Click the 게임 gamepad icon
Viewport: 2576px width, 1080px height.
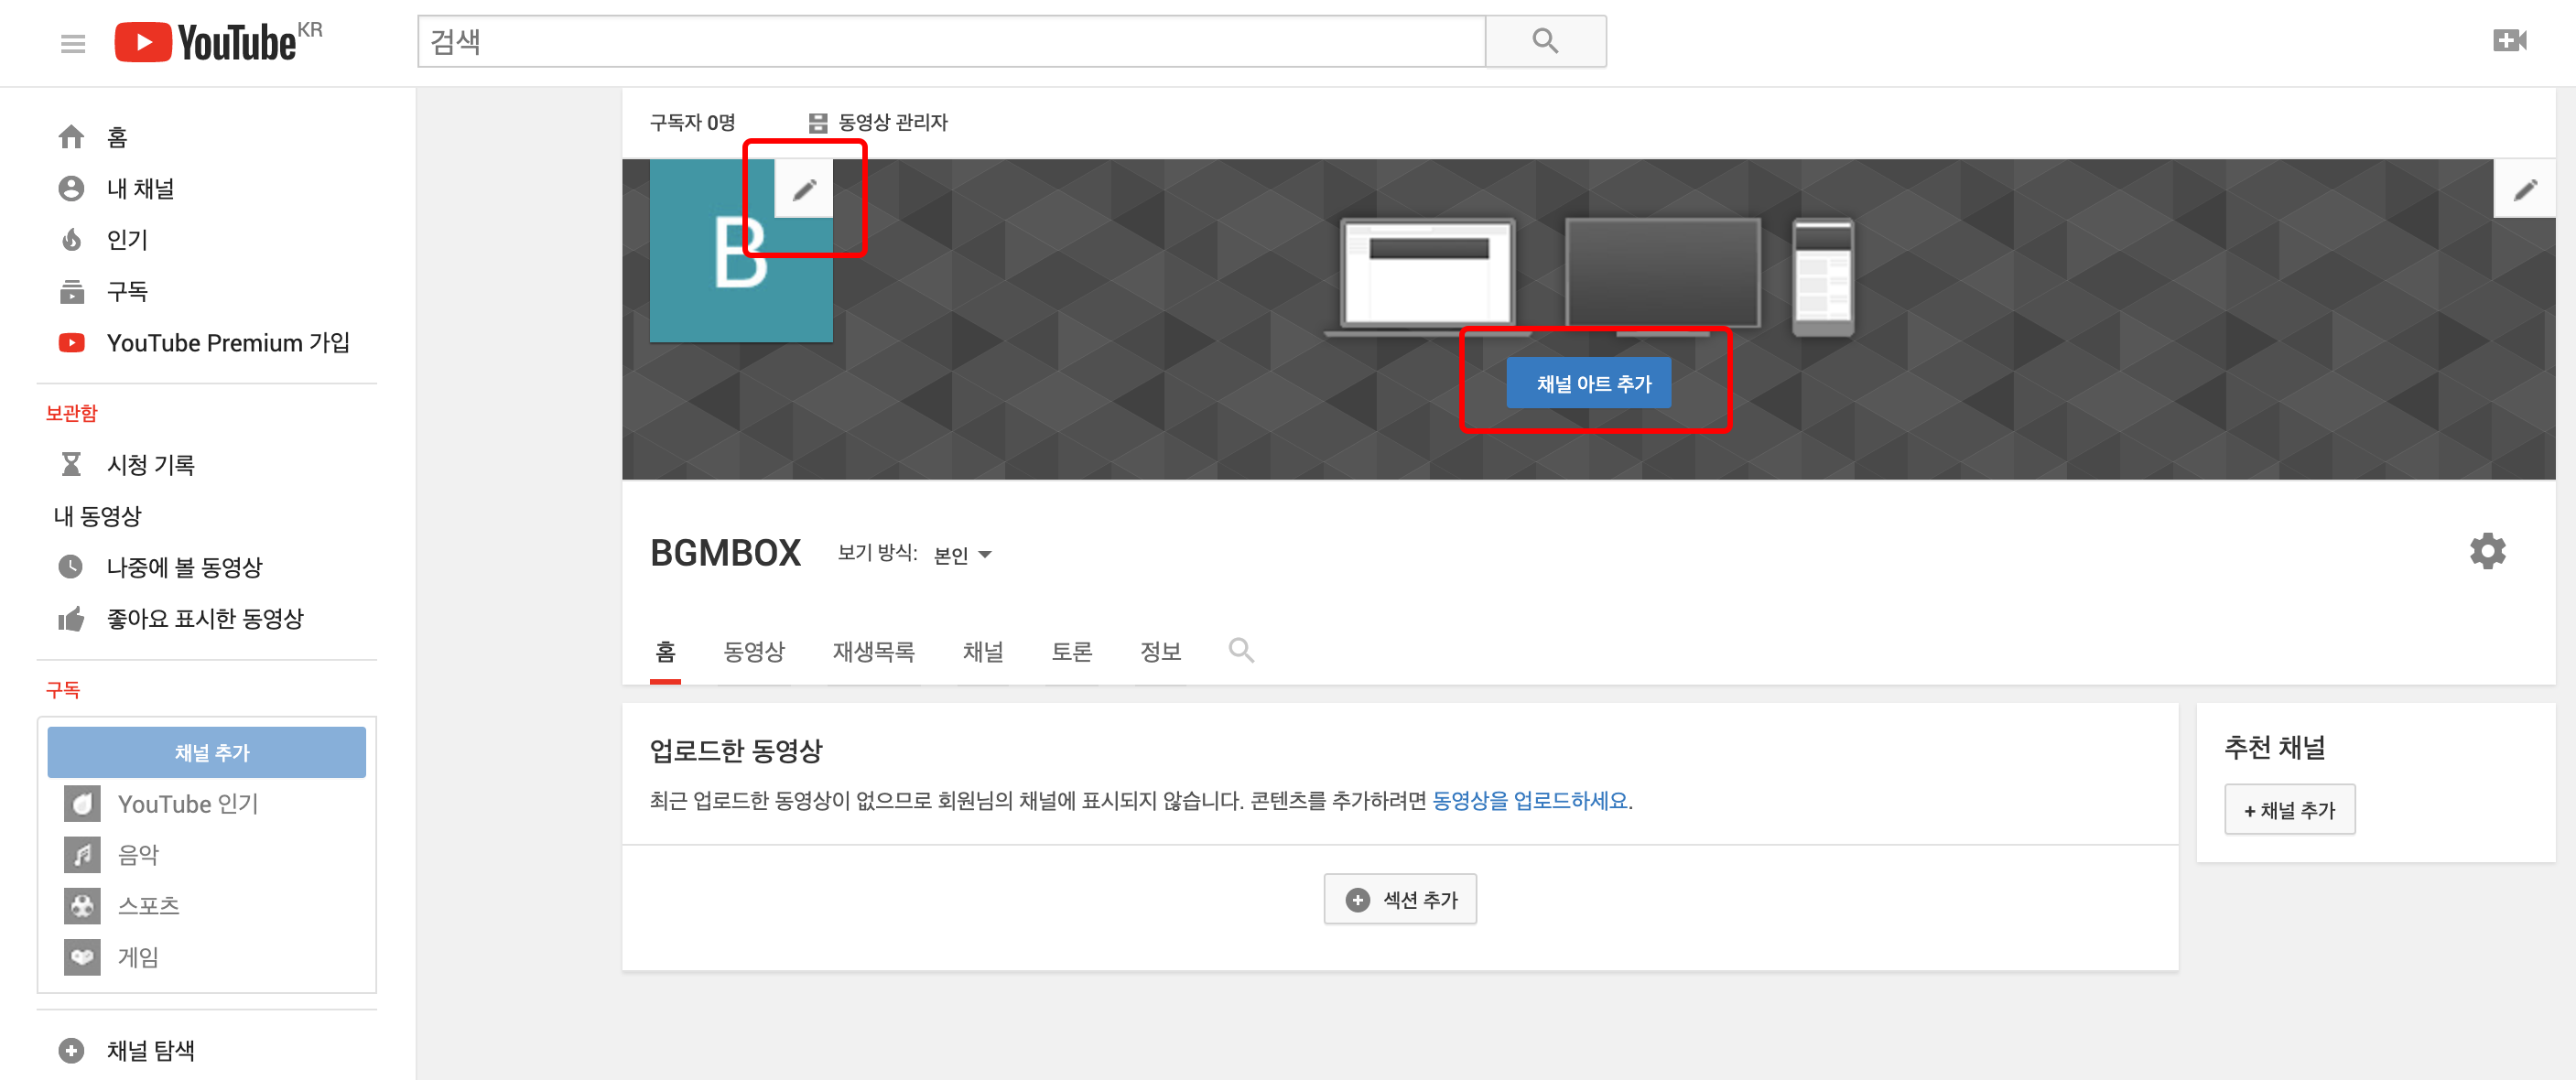tap(82, 957)
